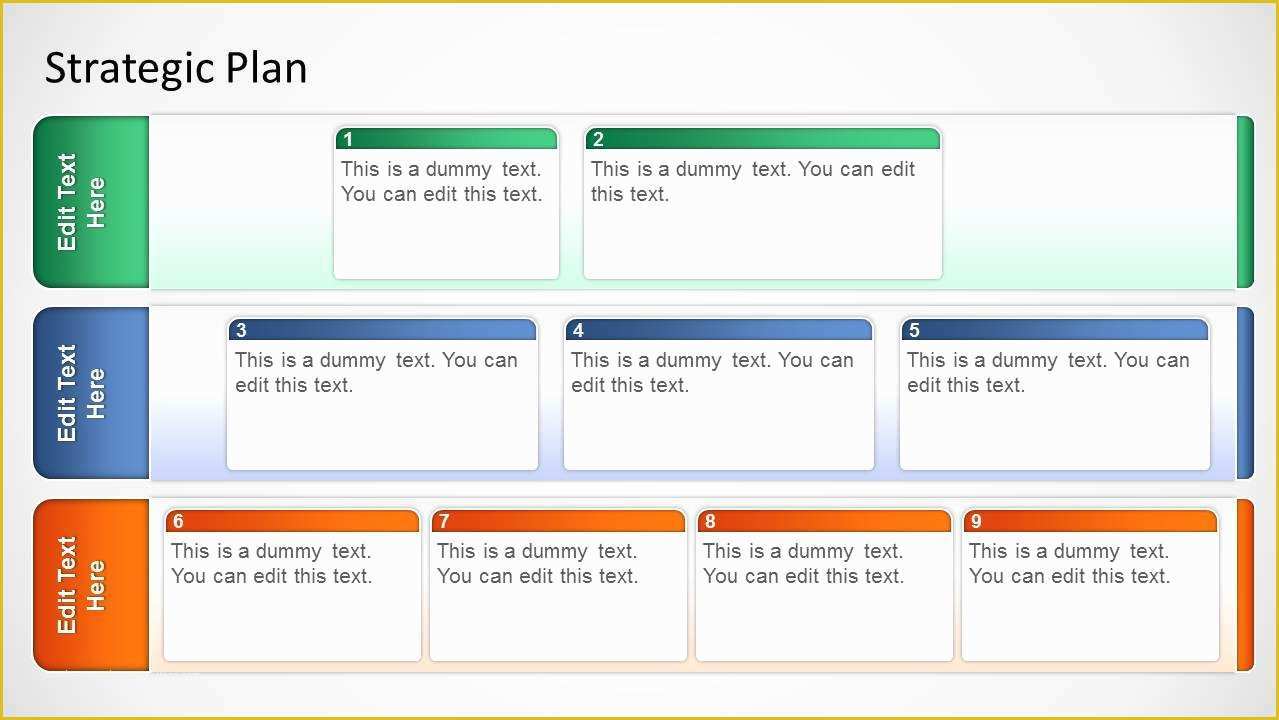Select the header bar numbered 7
The width and height of the screenshot is (1279, 720).
558,521
